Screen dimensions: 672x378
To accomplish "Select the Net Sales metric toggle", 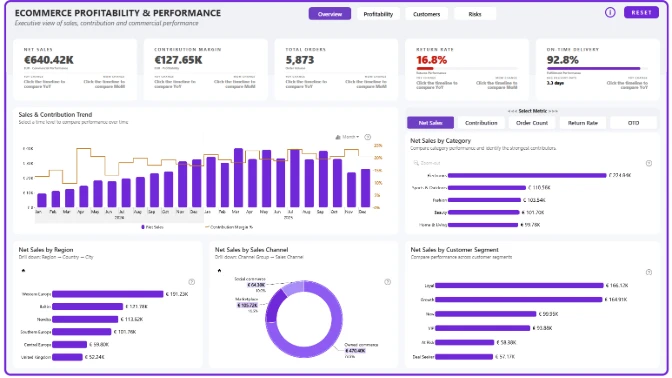I will pos(430,123).
